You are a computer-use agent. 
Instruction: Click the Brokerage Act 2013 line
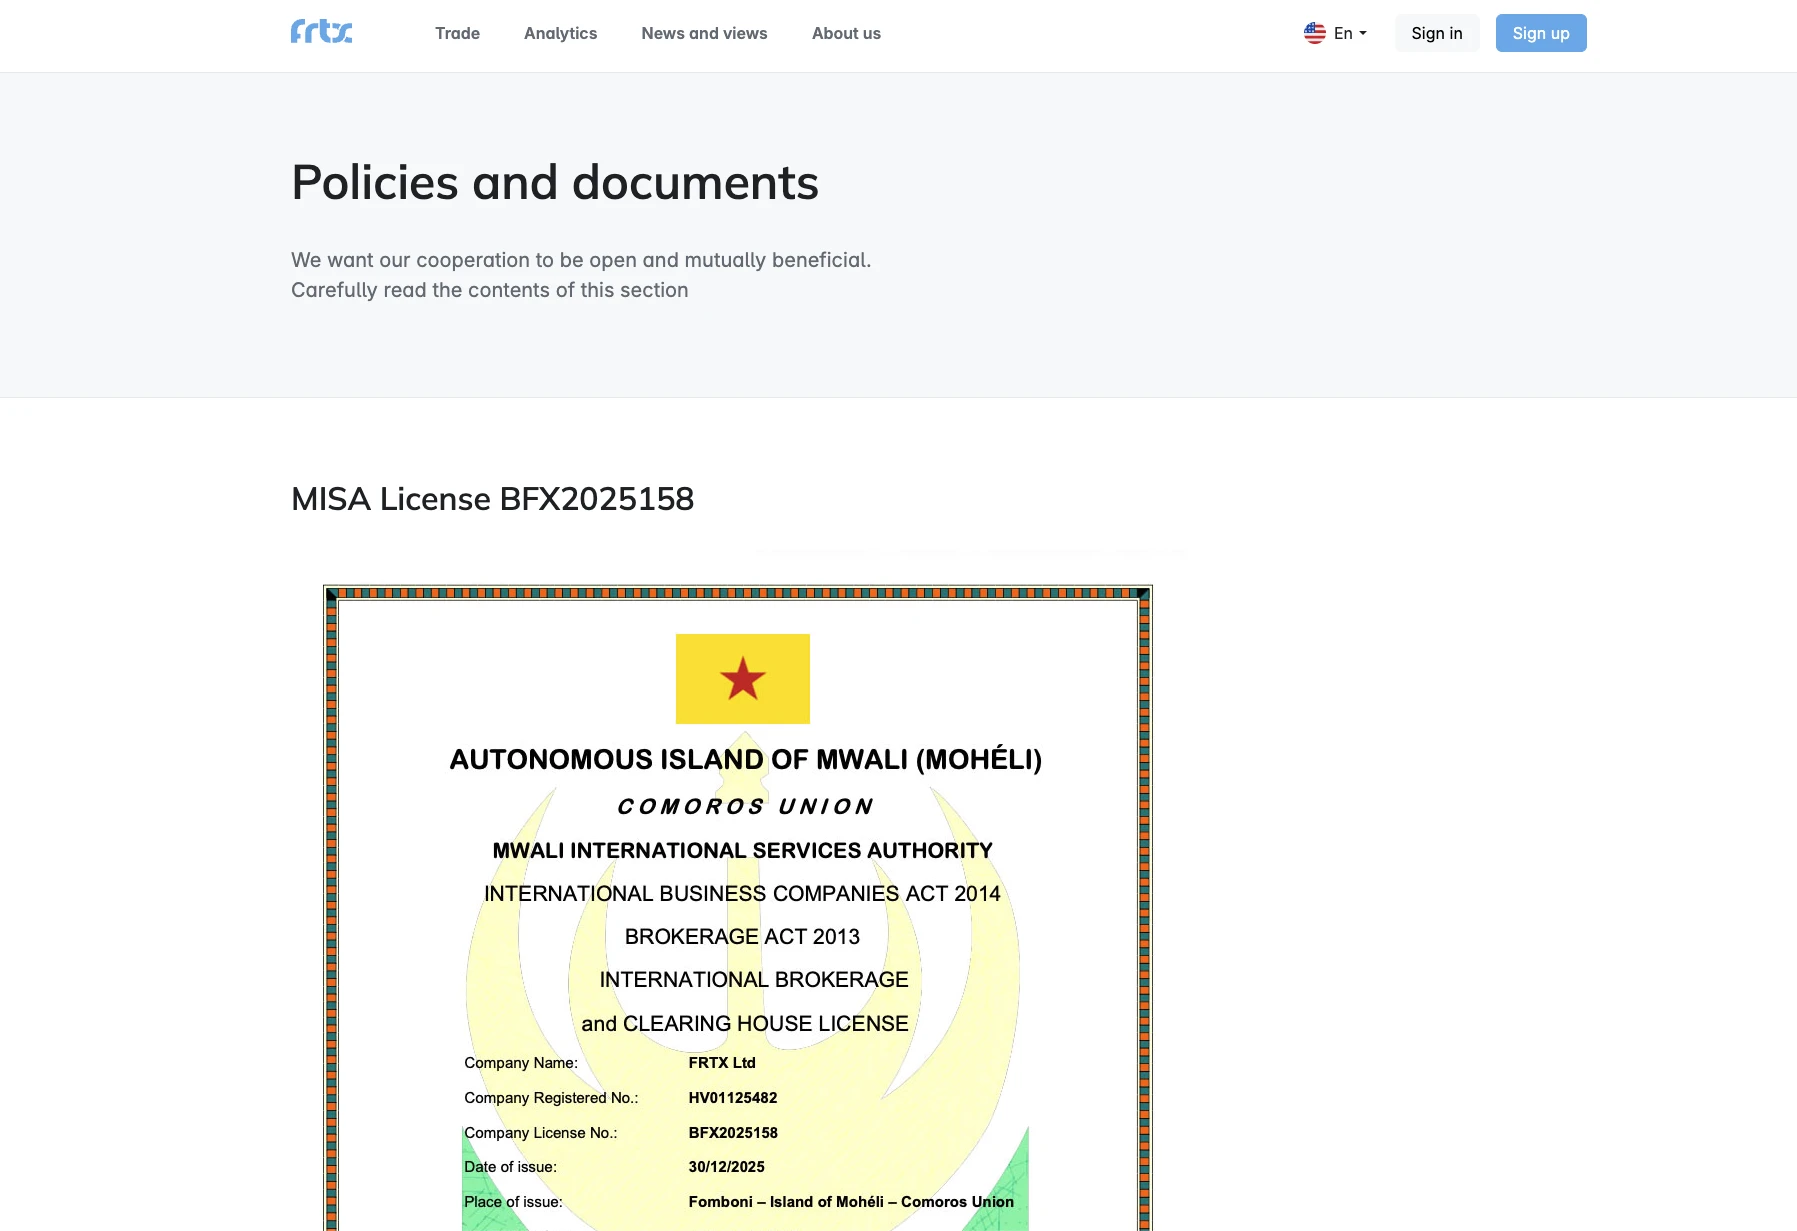click(x=742, y=937)
